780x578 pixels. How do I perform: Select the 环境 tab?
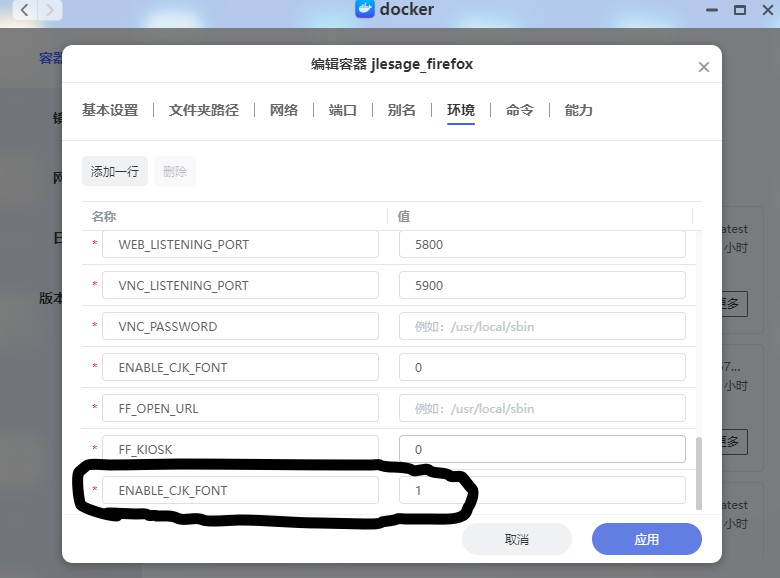(x=461, y=110)
